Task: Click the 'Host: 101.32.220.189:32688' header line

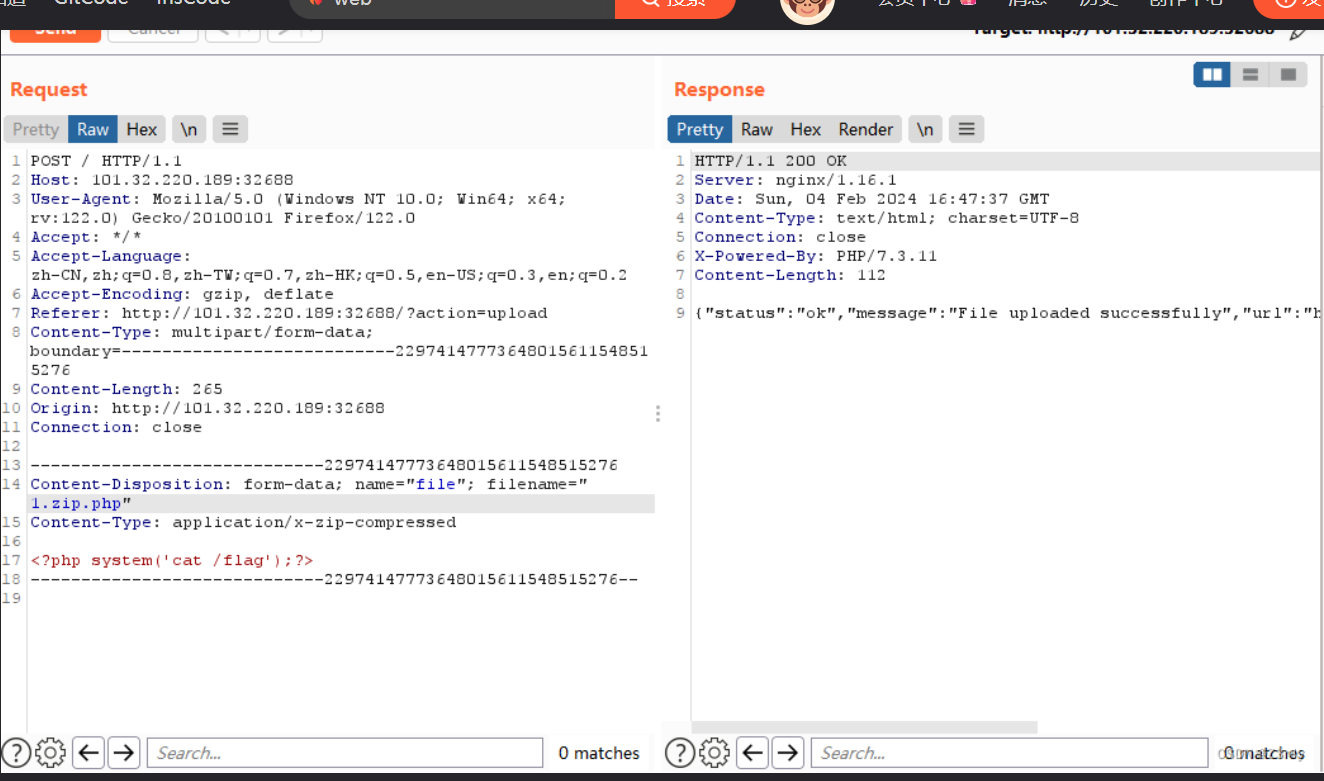Action: pyautogui.click(x=162, y=180)
